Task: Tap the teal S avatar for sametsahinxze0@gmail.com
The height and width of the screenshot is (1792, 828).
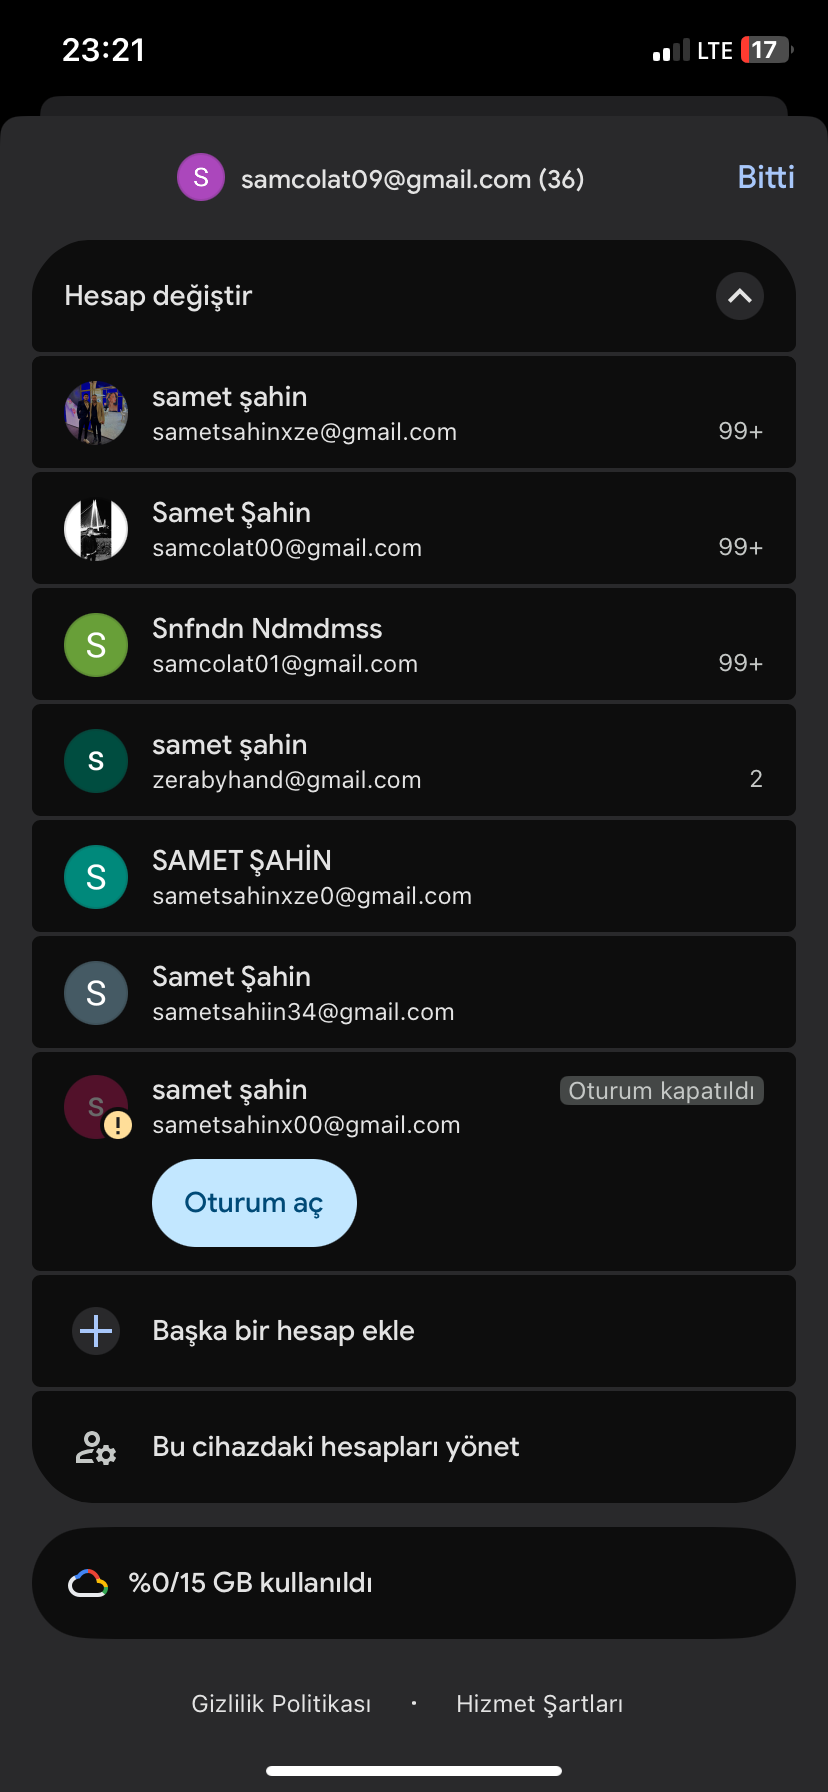Action: [x=96, y=877]
